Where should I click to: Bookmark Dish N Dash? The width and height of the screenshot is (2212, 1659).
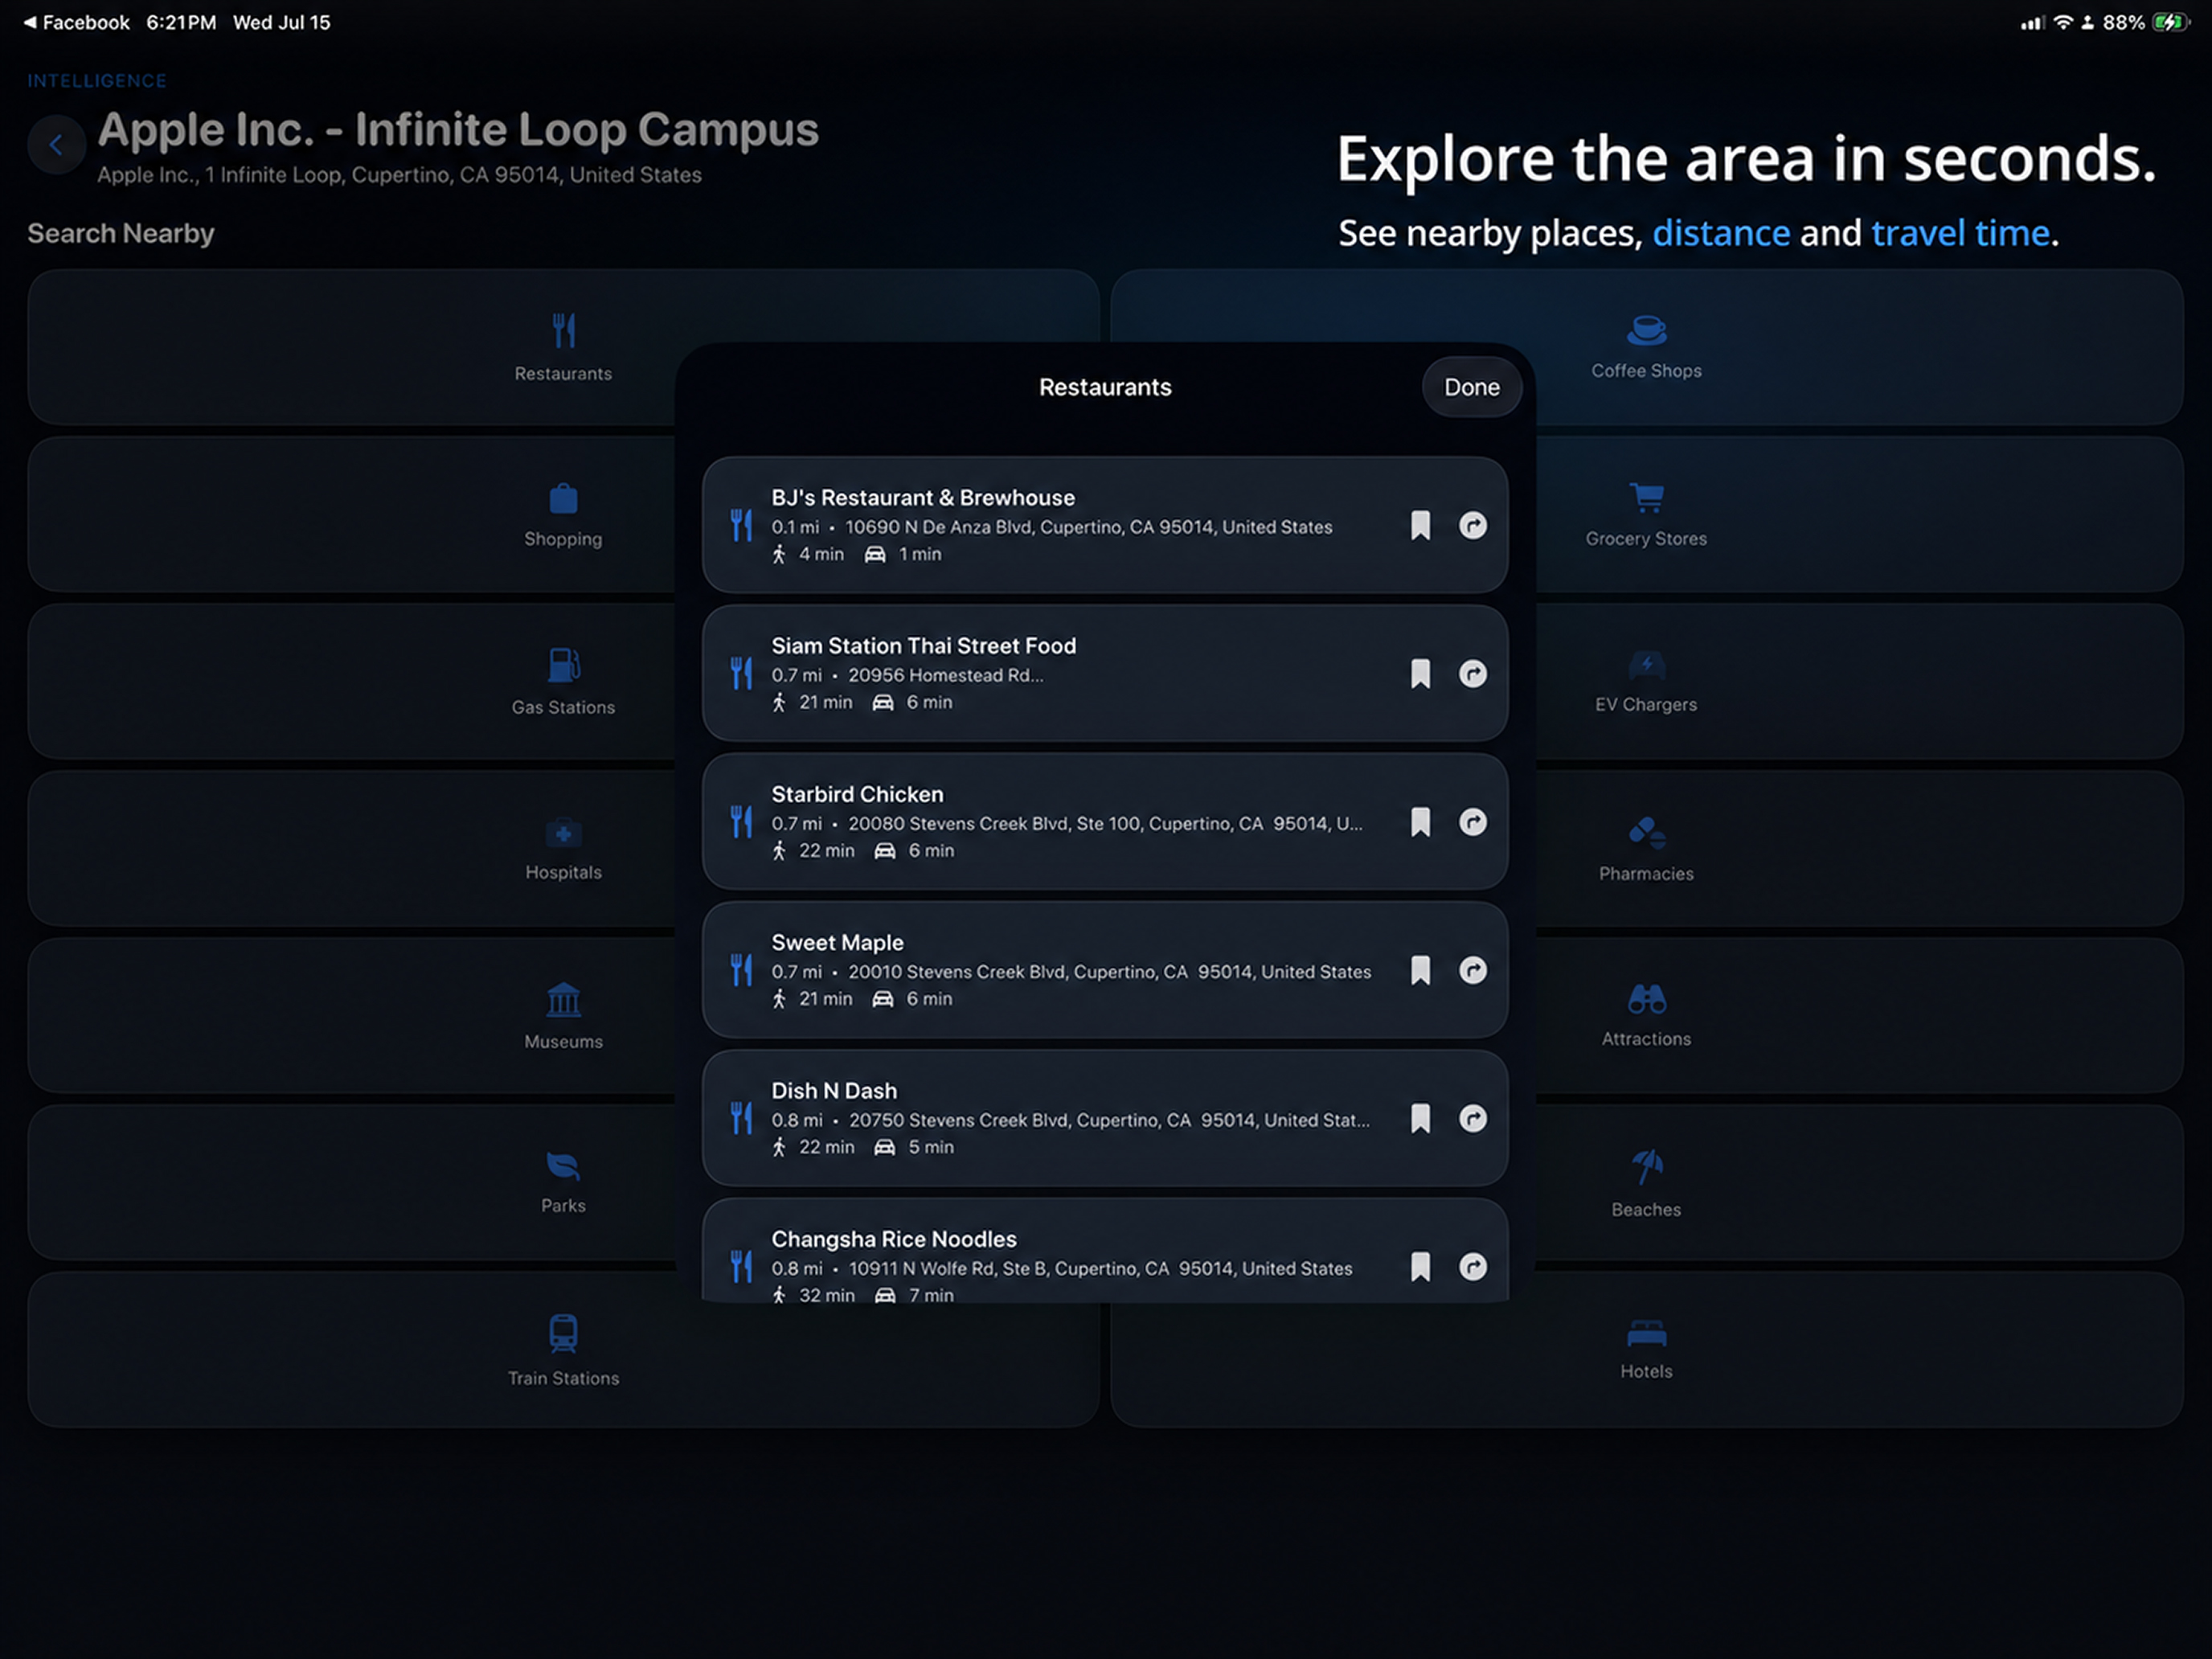point(1420,1118)
